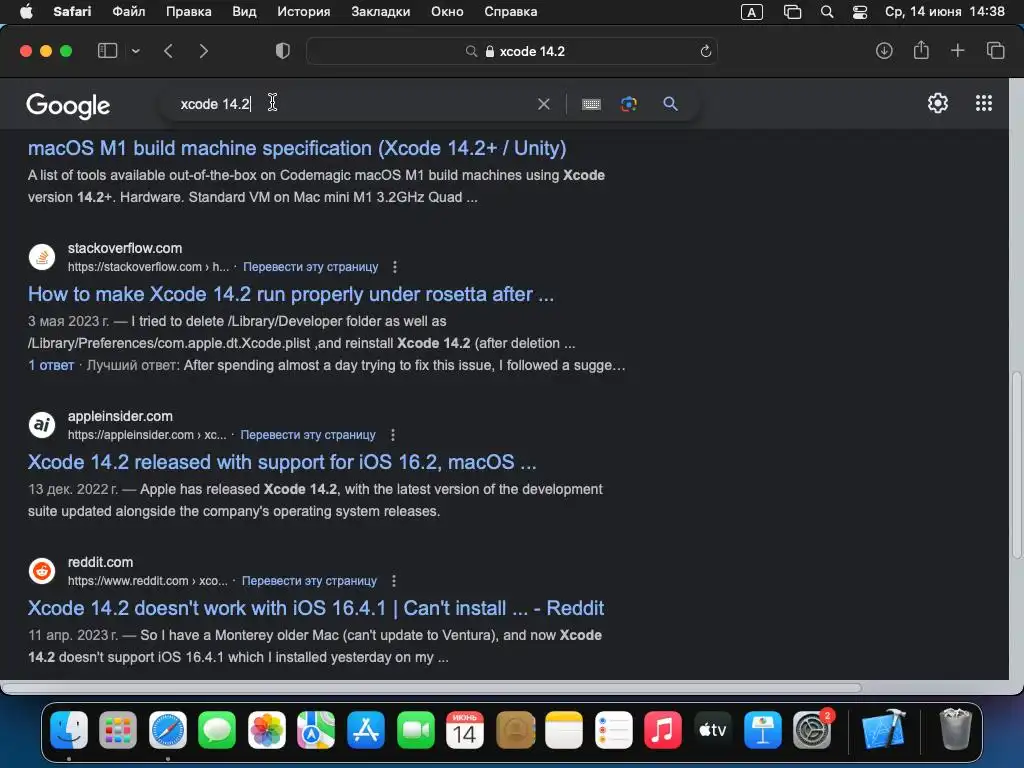
Task: Open Maps from the Dock
Action: click(316, 729)
